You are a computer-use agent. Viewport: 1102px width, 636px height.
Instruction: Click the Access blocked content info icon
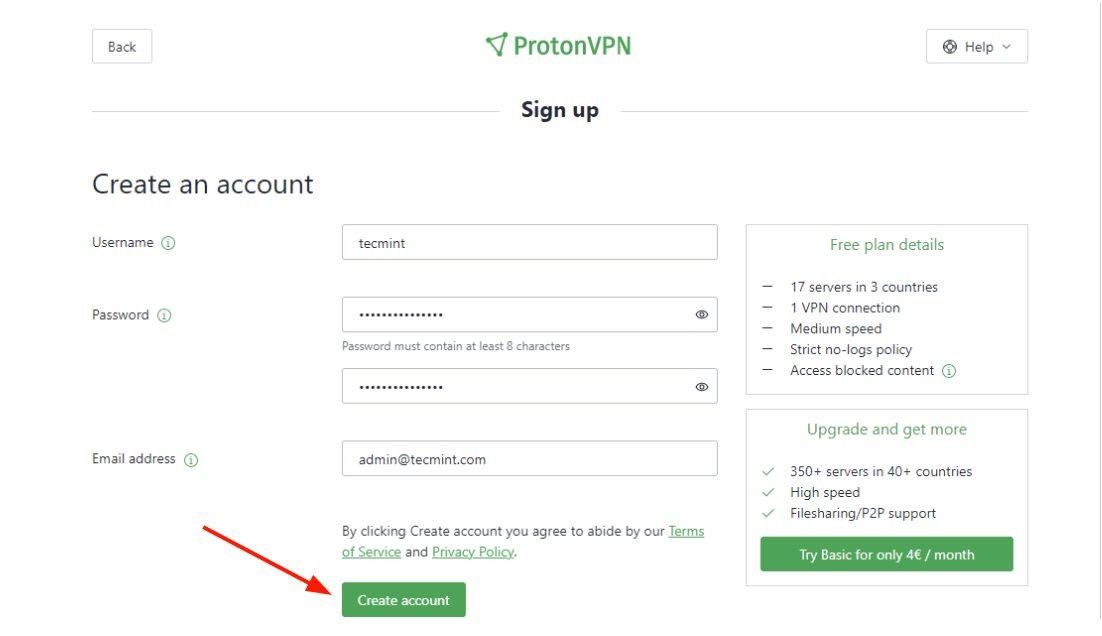(x=949, y=371)
